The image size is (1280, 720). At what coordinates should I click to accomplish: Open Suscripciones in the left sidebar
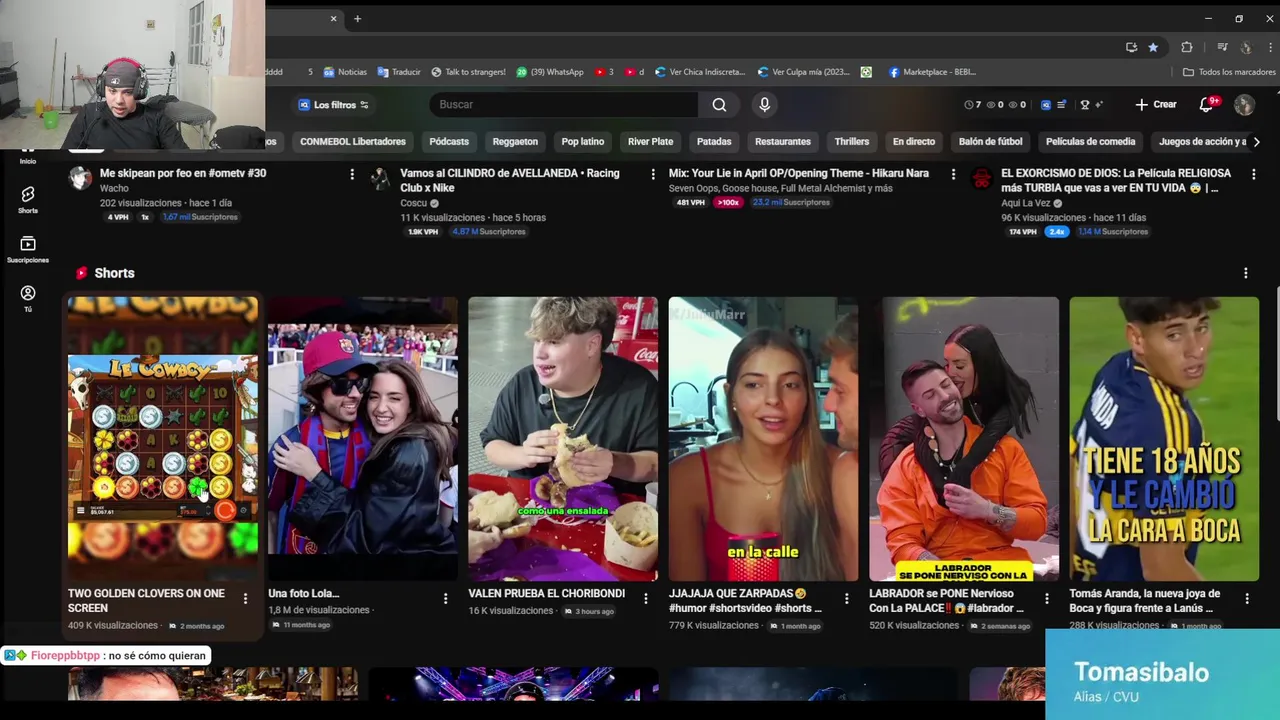(28, 250)
